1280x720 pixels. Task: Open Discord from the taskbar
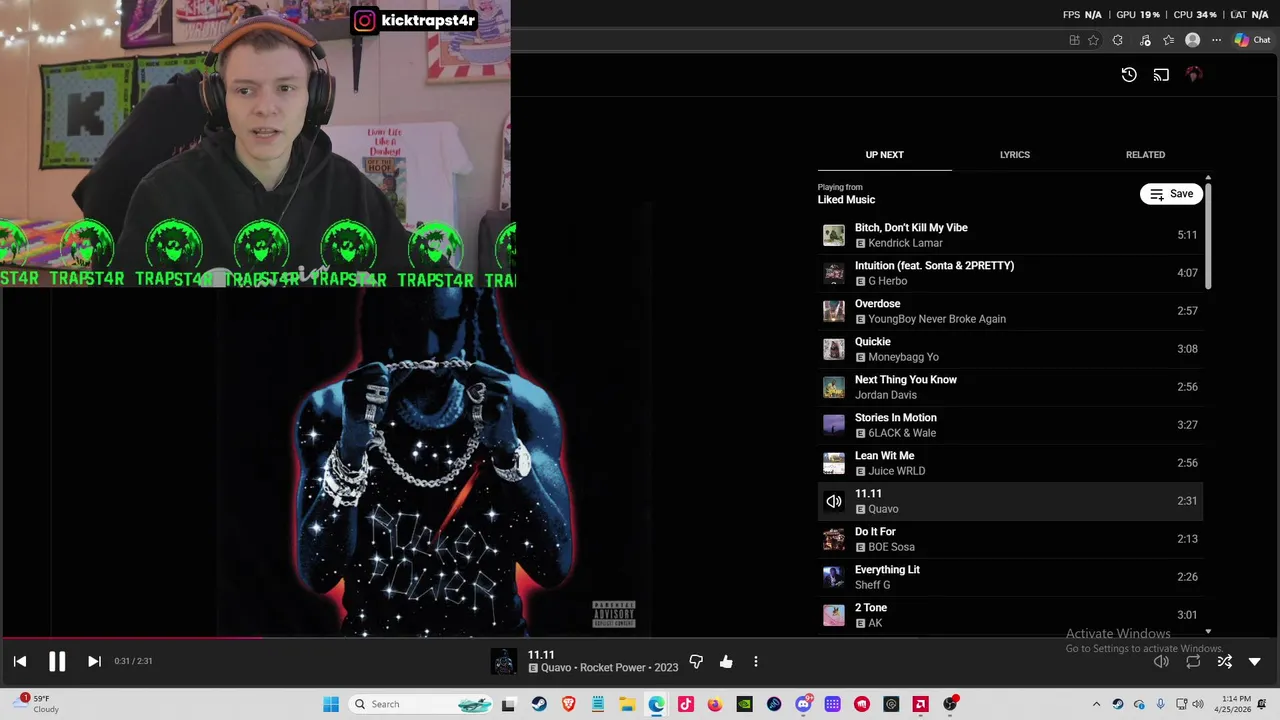[803, 704]
